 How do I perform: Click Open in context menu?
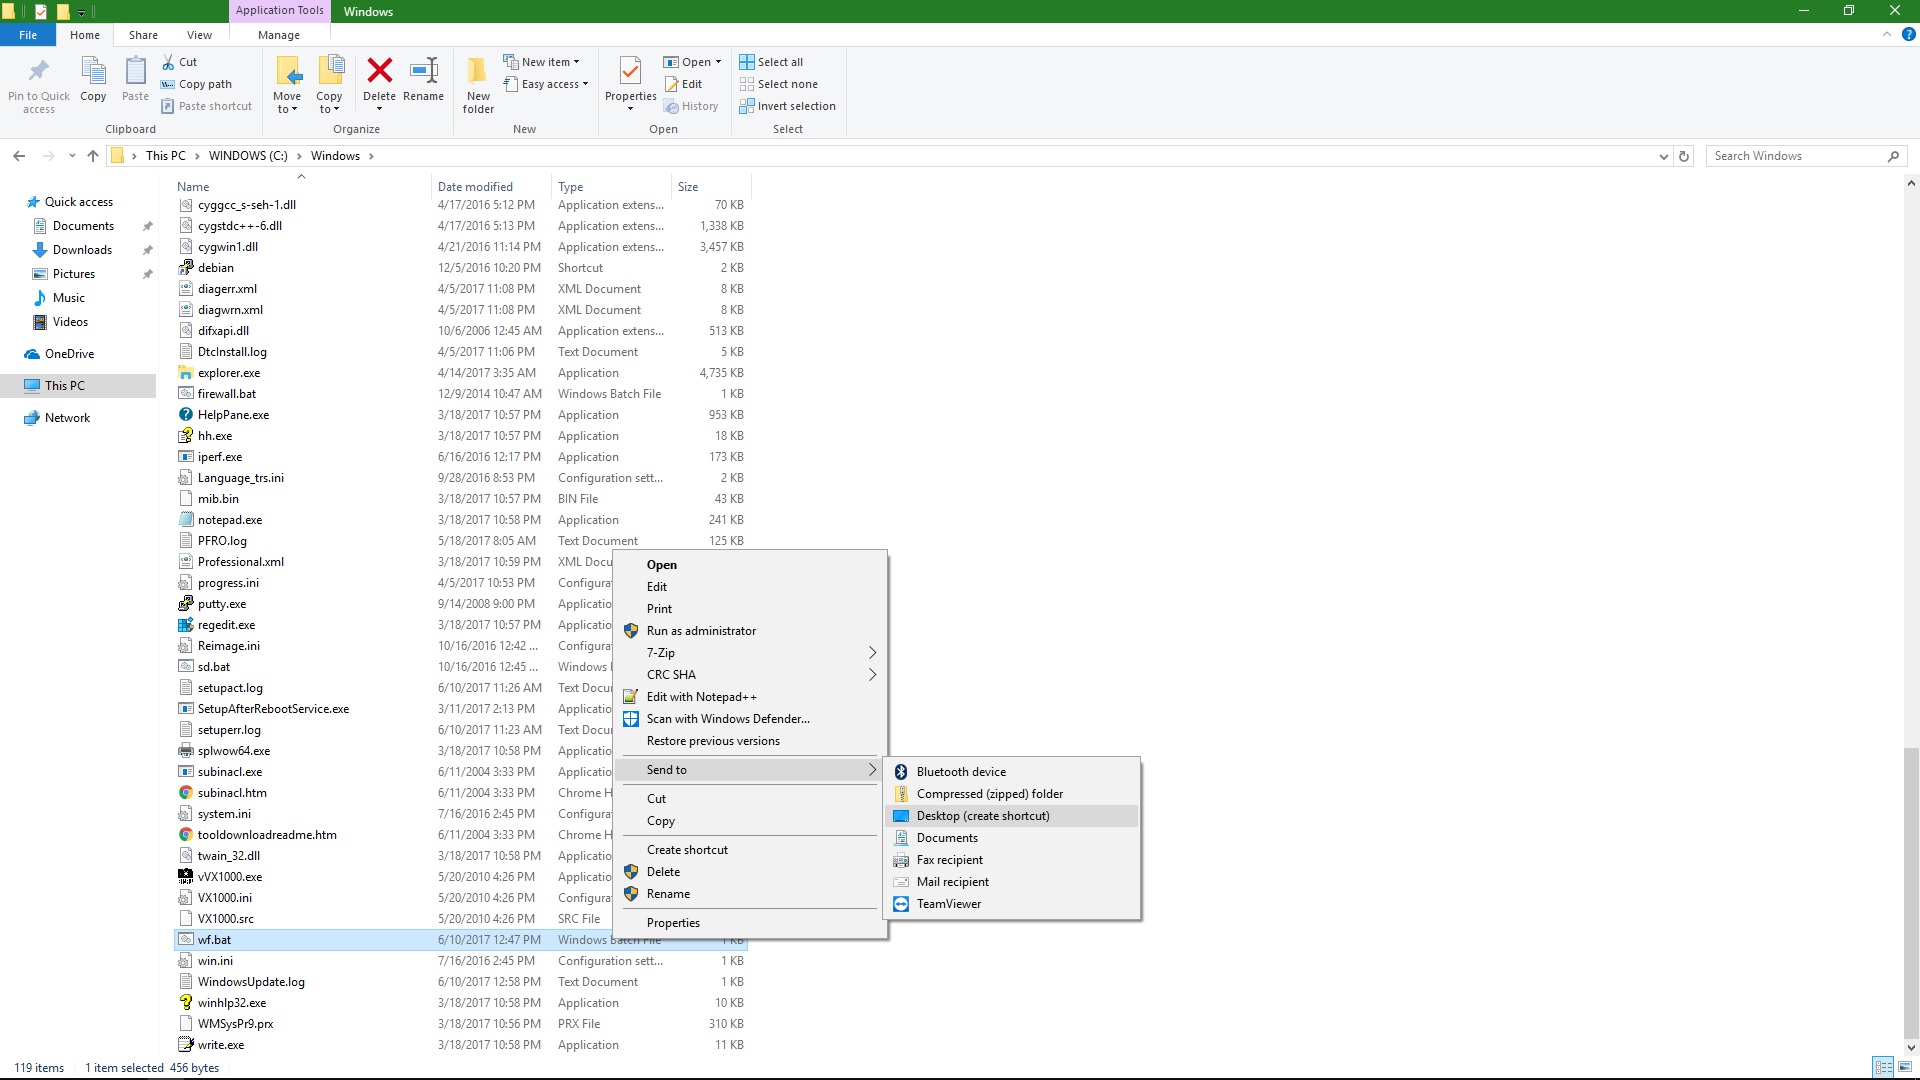[x=750, y=565]
